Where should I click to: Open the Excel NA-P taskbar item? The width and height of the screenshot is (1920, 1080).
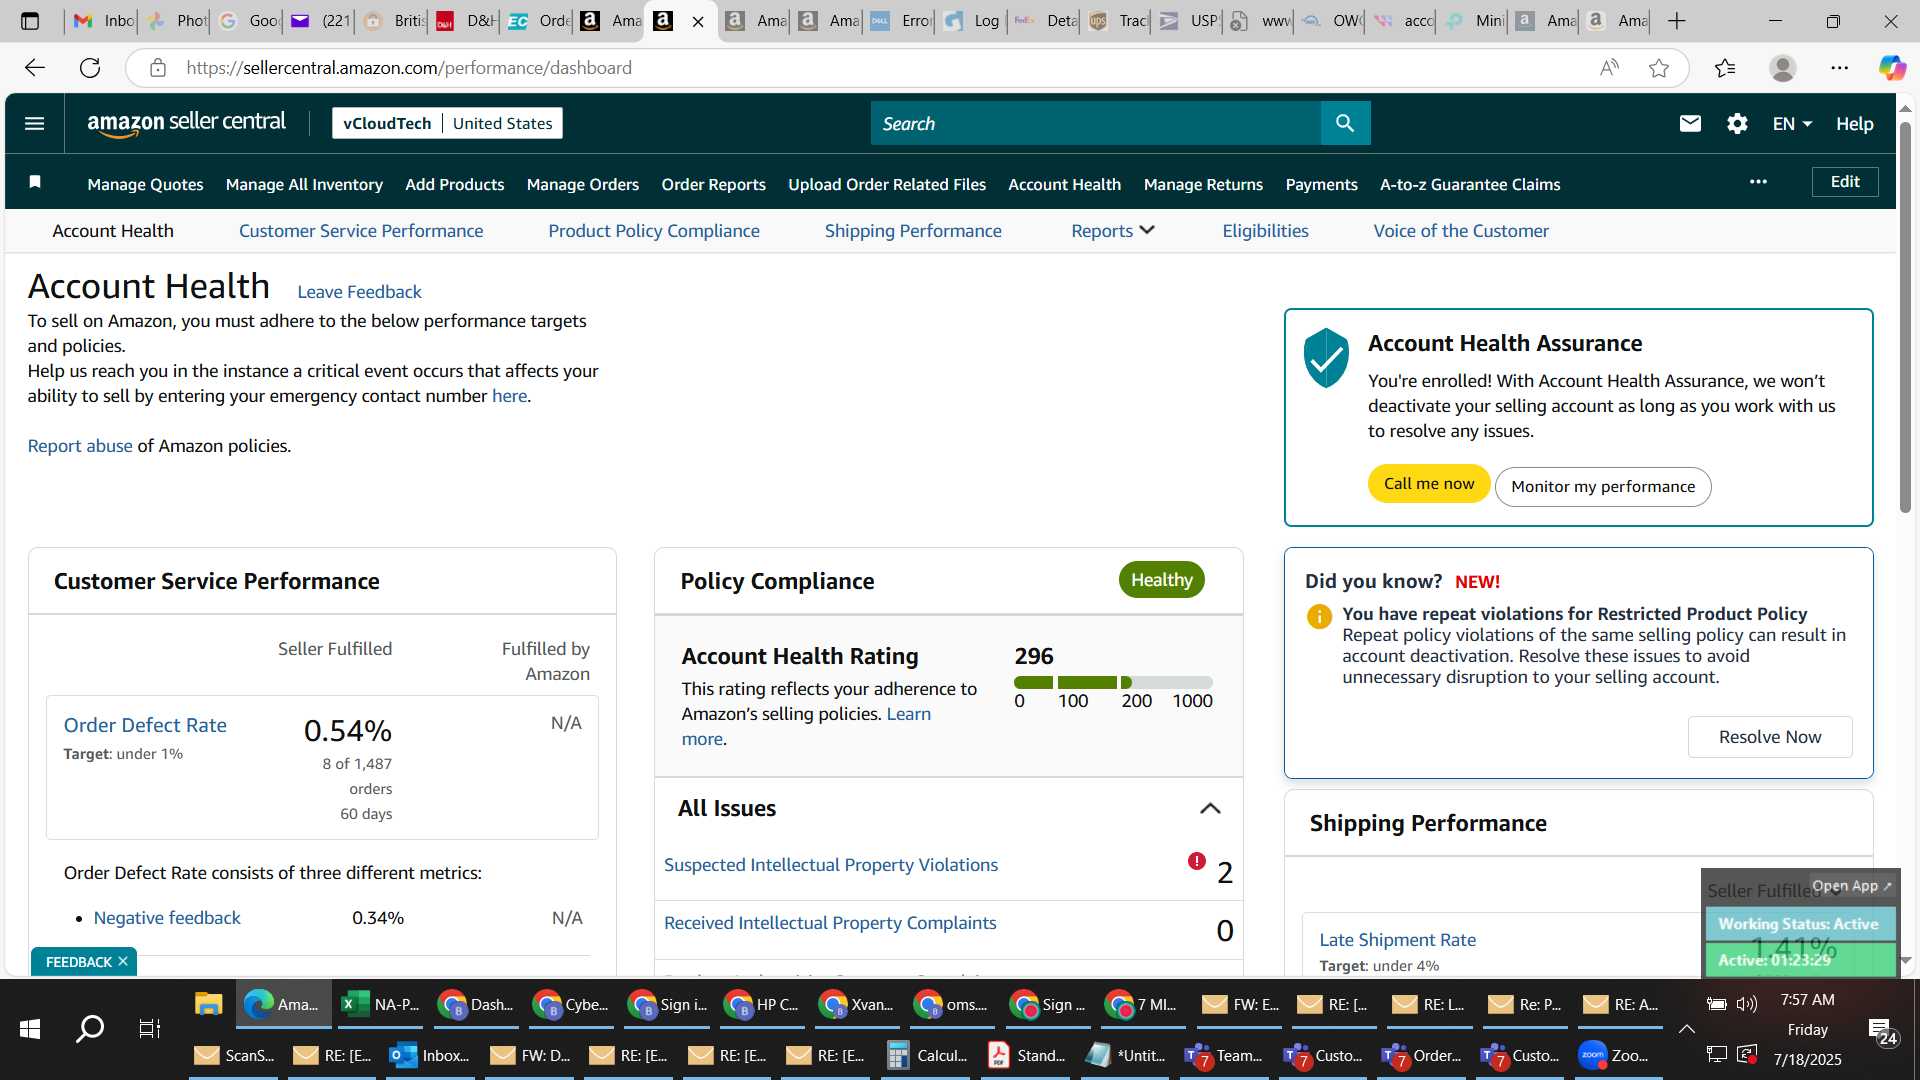point(380,1004)
